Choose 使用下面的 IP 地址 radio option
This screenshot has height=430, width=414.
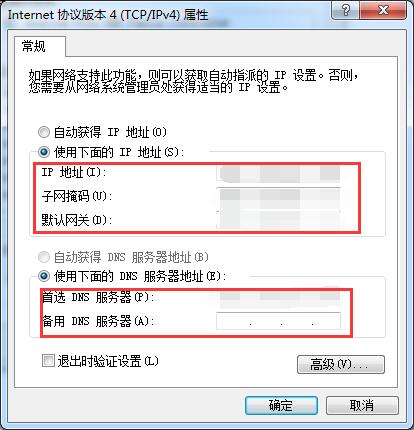[44, 152]
